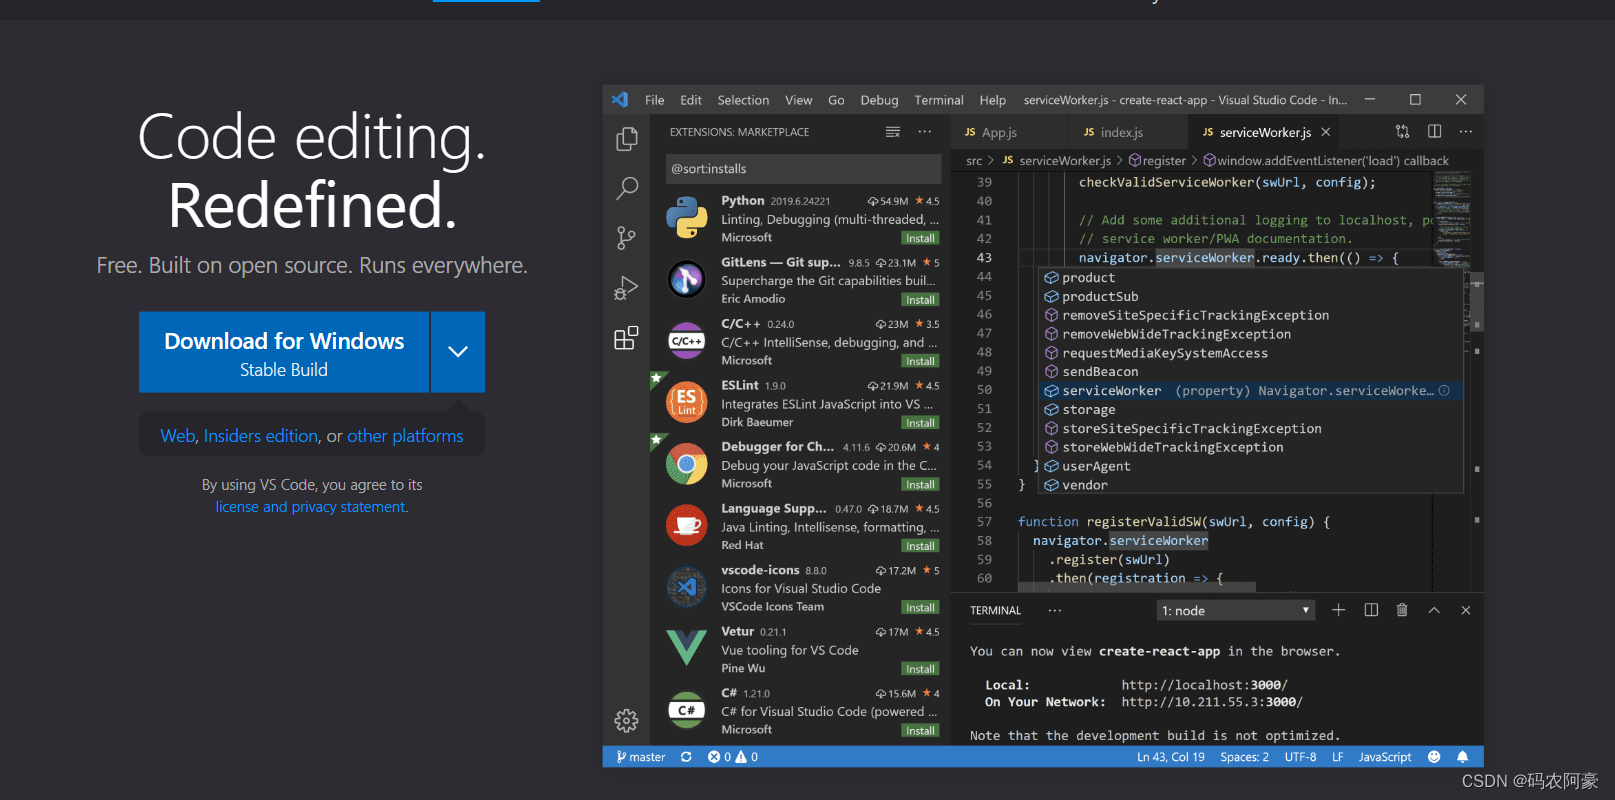Split the terminal panel
This screenshot has height=800, width=1615.
coord(1371,610)
